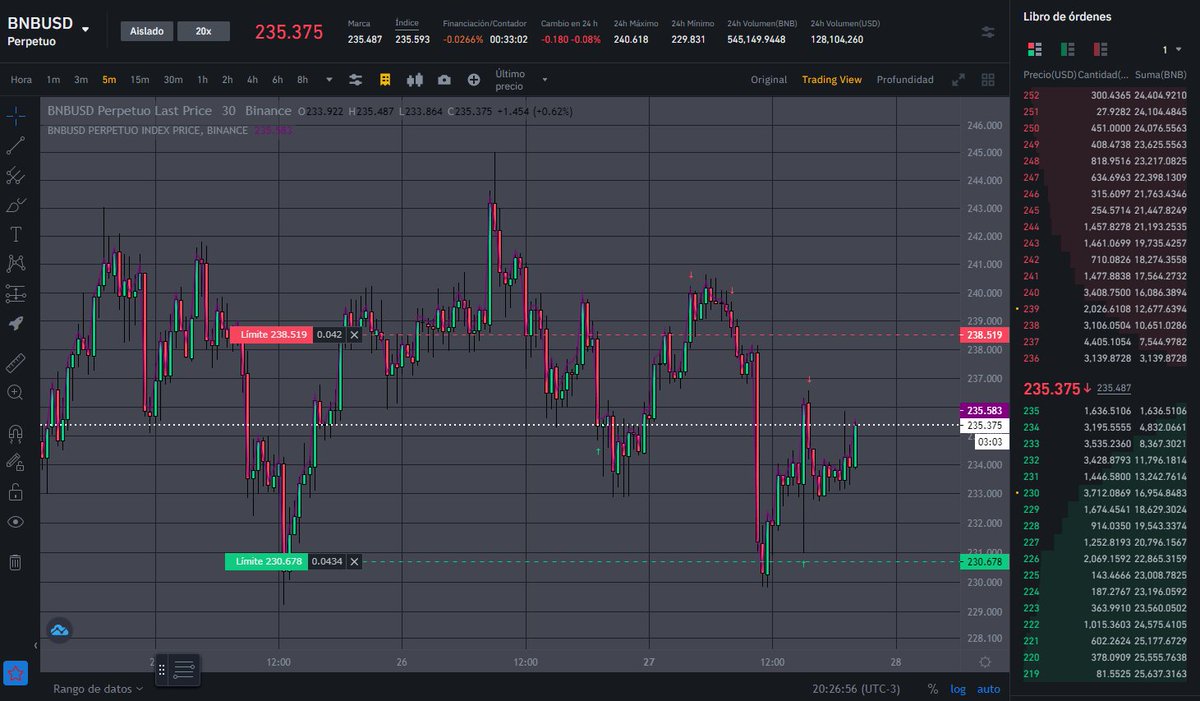Cancel the Límite 238.519 sell order
This screenshot has width=1200, height=701.
[x=354, y=335]
